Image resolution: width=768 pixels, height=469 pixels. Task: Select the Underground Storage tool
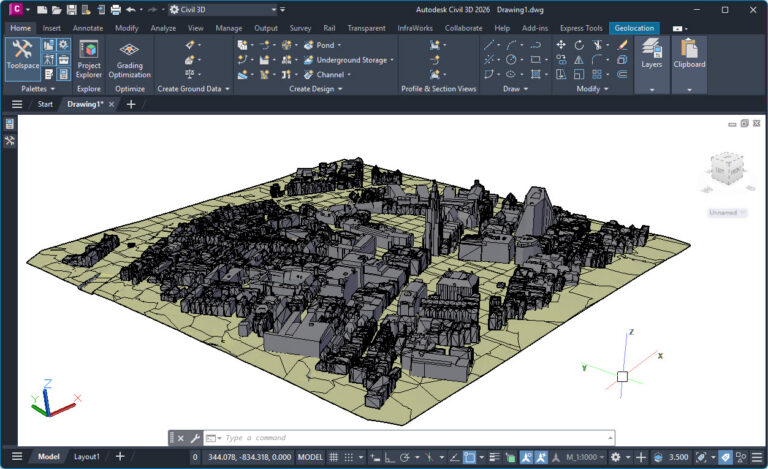point(351,60)
